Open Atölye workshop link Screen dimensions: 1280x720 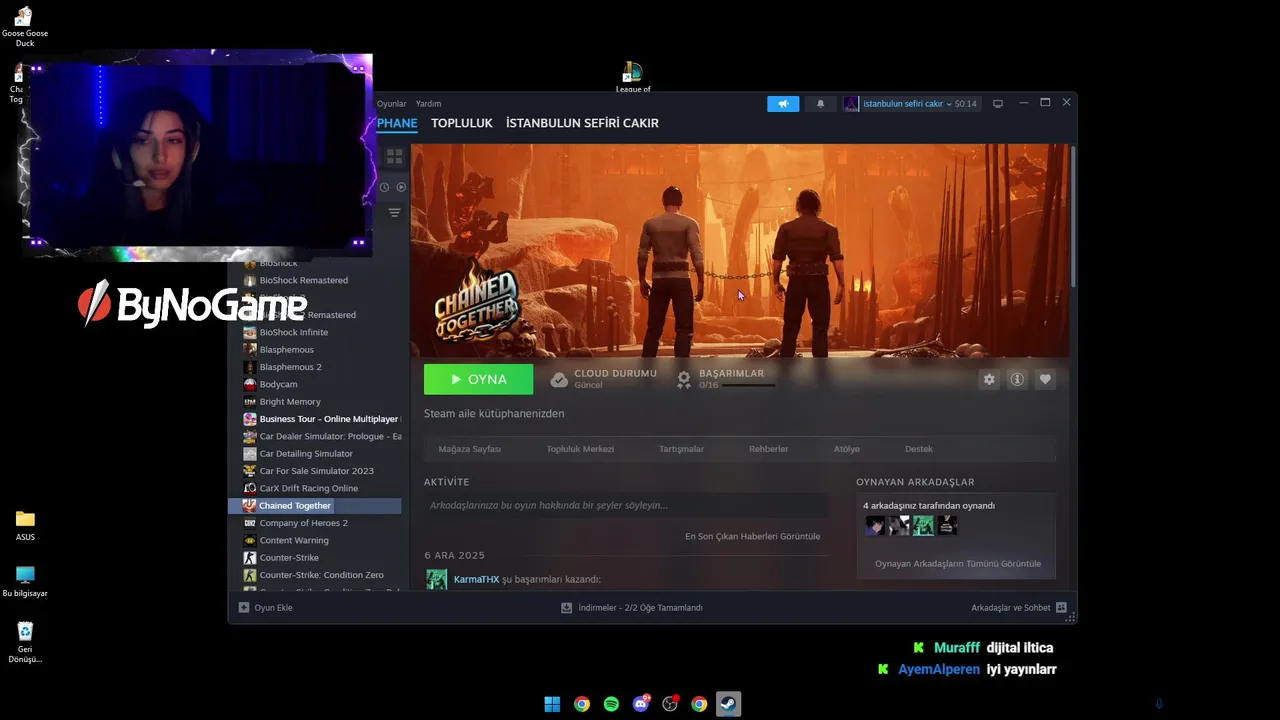point(847,449)
